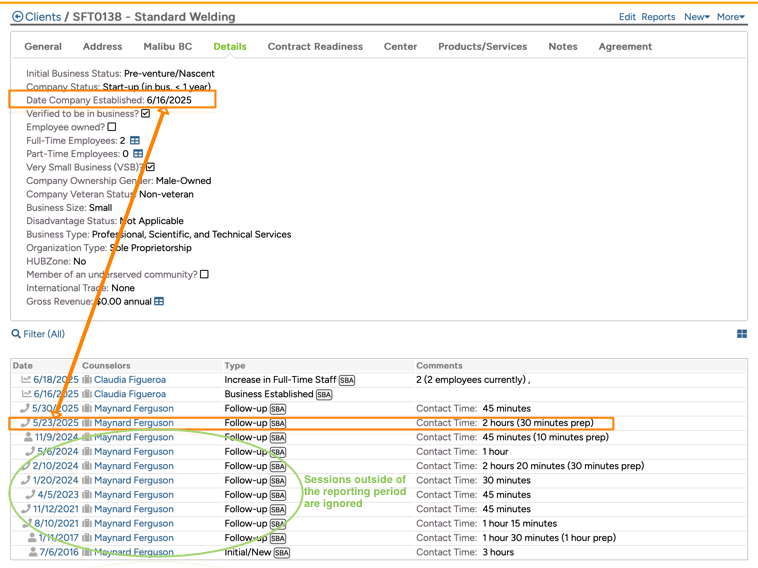The height and width of the screenshot is (568, 758).
Task: Click the chart icon on the 6/18/2025 row
Action: coord(26,380)
